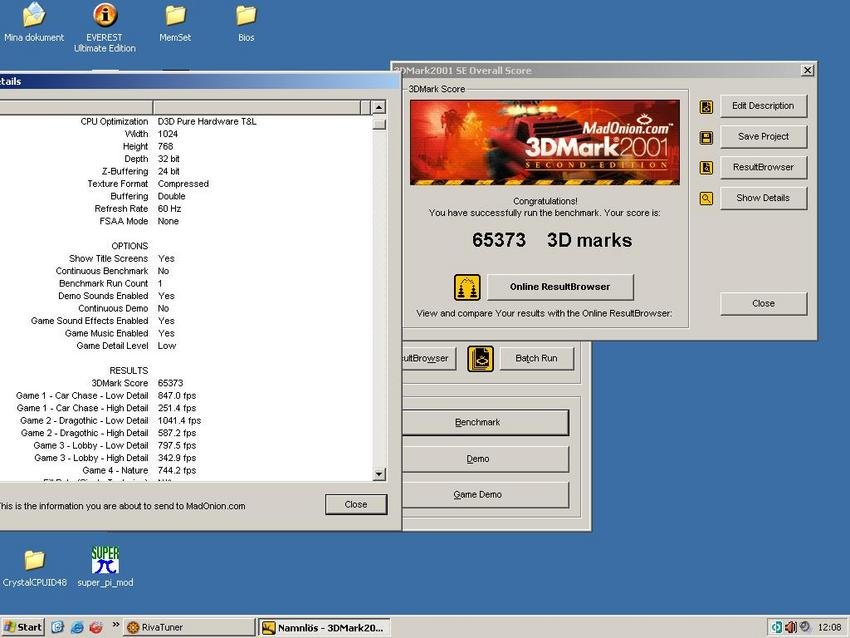Launch super_pi_mod desktop icon
Image resolution: width=850 pixels, height=638 pixels.
[105, 566]
